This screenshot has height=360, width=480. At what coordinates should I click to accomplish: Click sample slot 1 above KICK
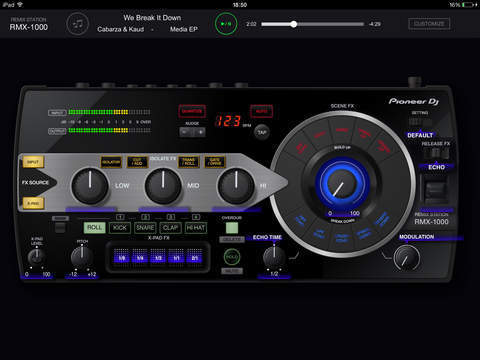[x=120, y=217]
